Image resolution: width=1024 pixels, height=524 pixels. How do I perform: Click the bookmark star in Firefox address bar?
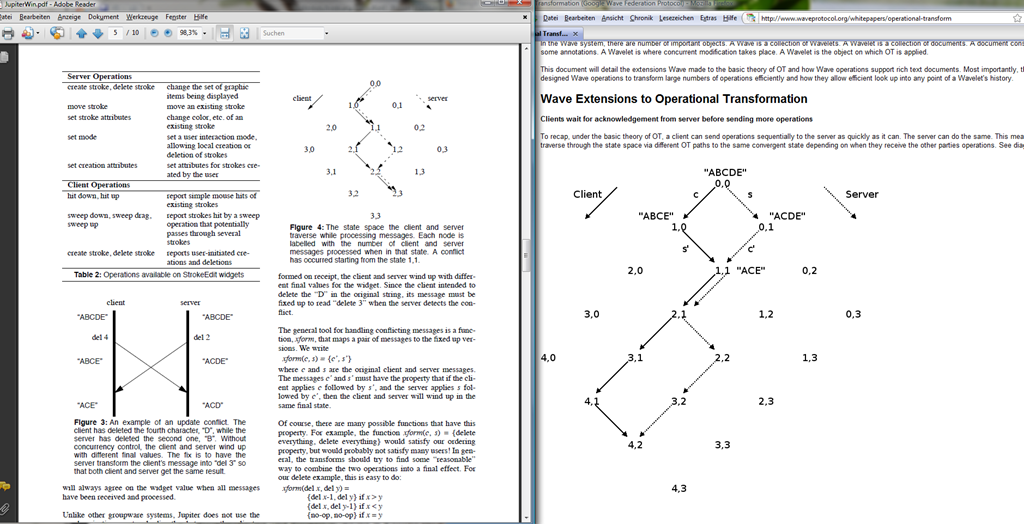tap(1016, 18)
